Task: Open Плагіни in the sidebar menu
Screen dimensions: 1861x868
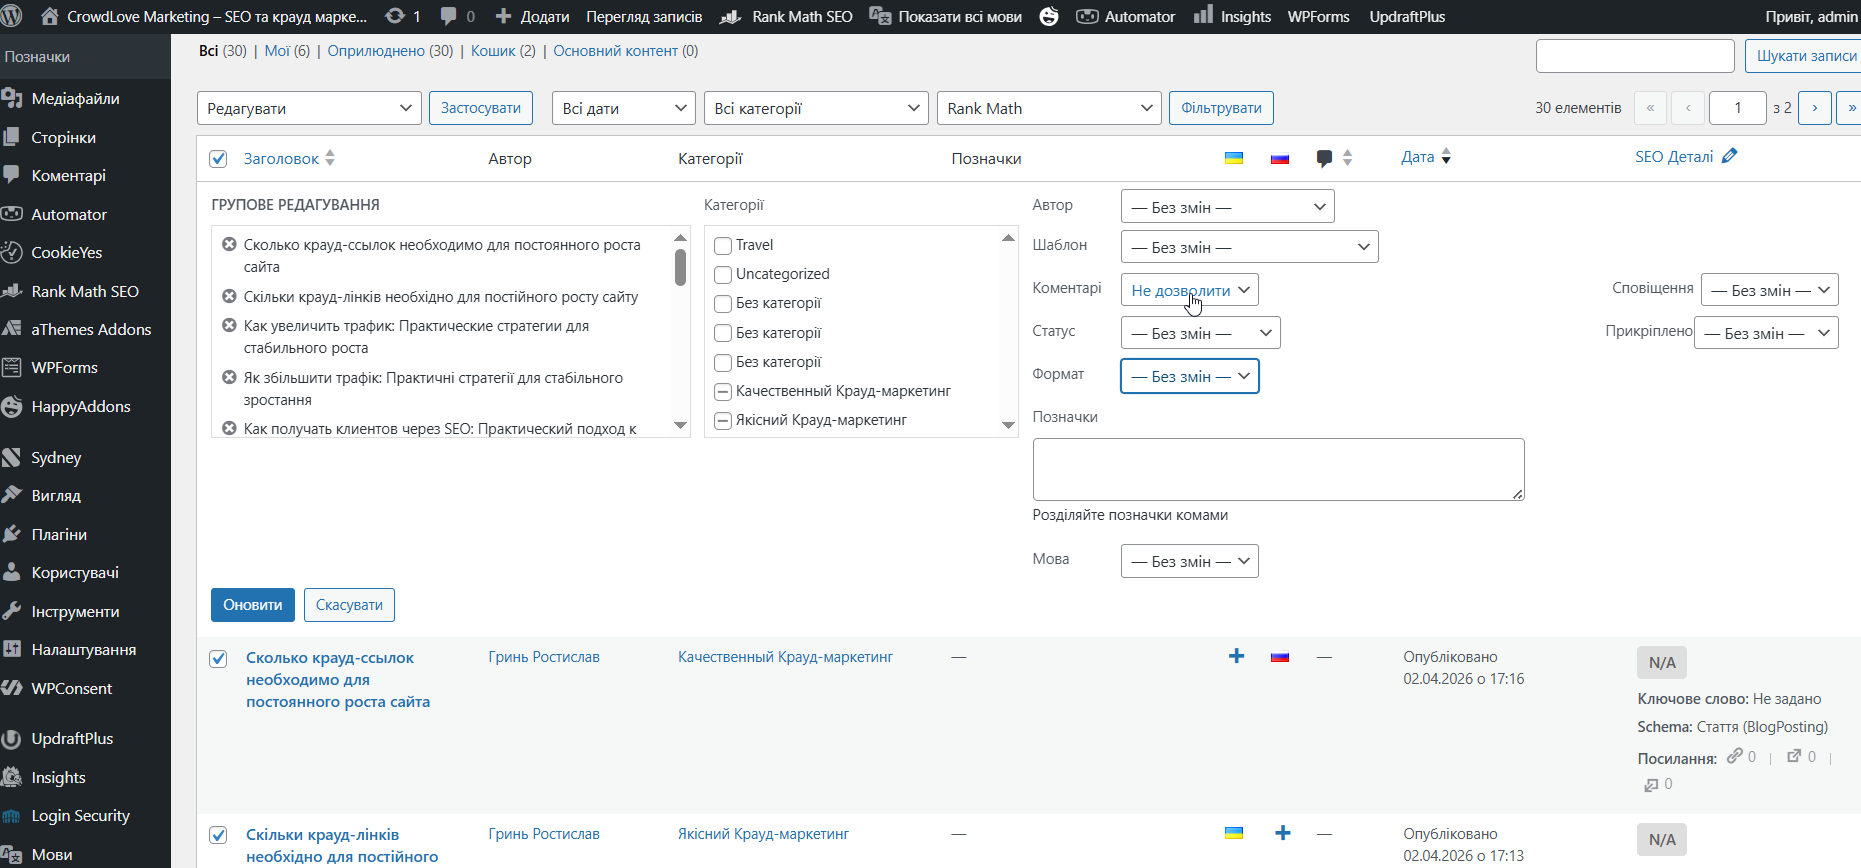Action: click(x=59, y=534)
